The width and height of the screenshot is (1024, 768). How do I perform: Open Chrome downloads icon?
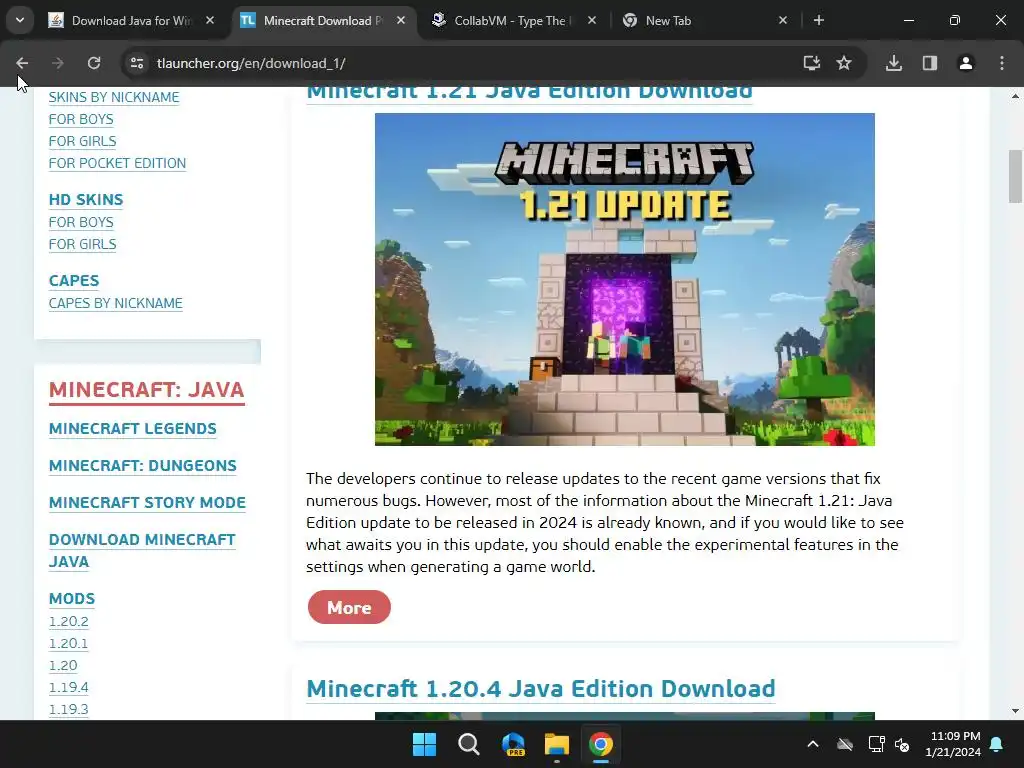[x=894, y=63]
